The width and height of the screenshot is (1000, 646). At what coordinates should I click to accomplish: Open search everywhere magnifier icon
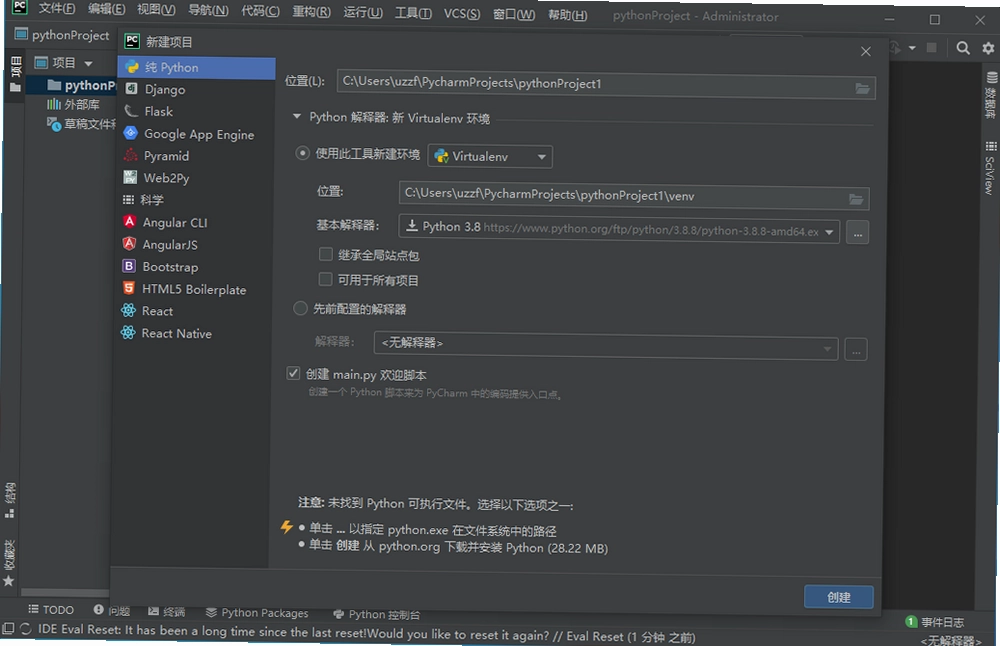tap(963, 48)
